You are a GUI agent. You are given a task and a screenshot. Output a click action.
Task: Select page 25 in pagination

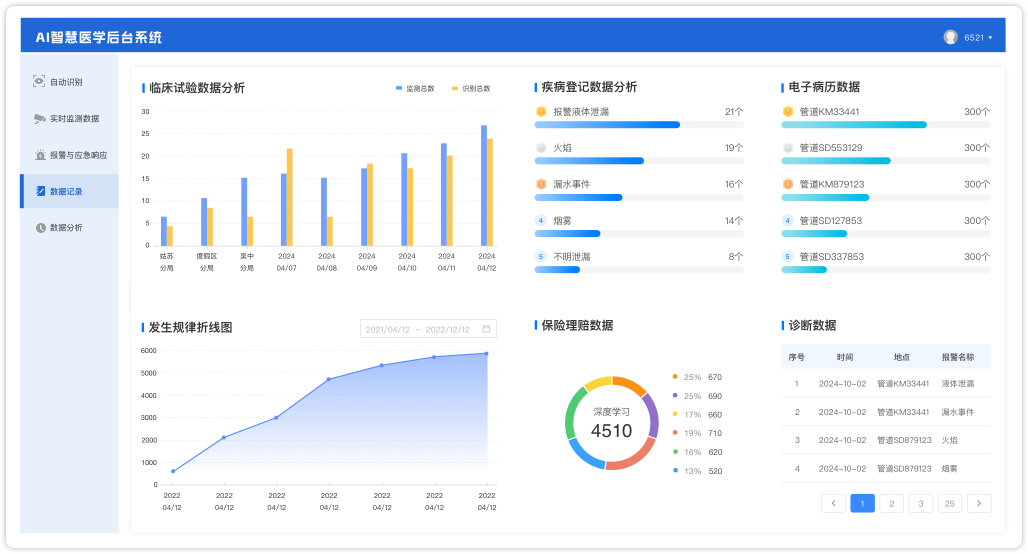point(950,504)
